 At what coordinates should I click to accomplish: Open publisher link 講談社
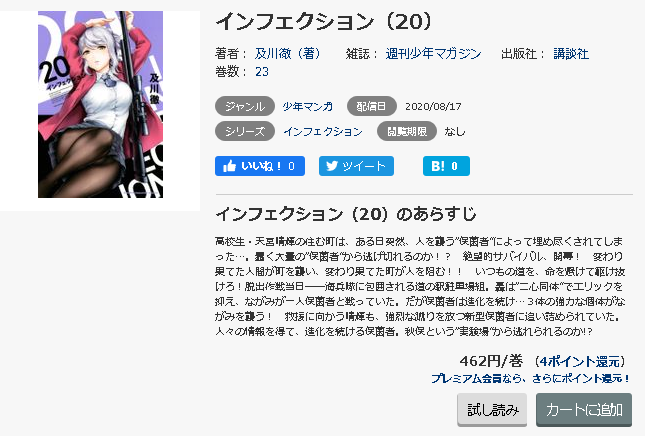[571, 53]
